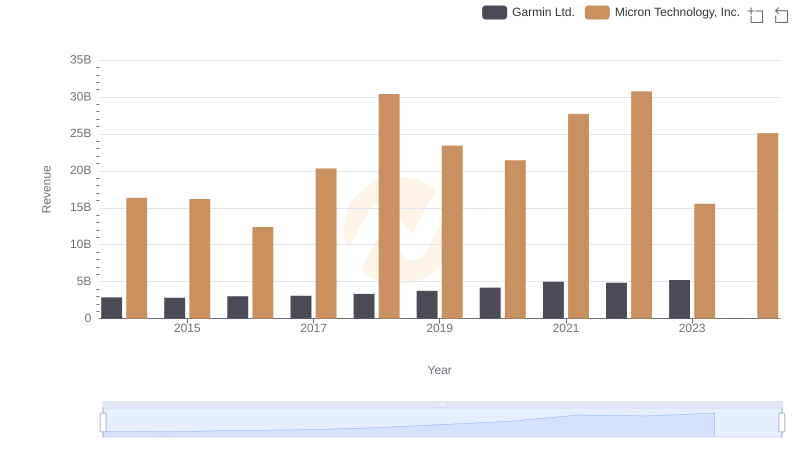Click the 25B y-axis label
This screenshot has width=800, height=461.
(x=81, y=134)
